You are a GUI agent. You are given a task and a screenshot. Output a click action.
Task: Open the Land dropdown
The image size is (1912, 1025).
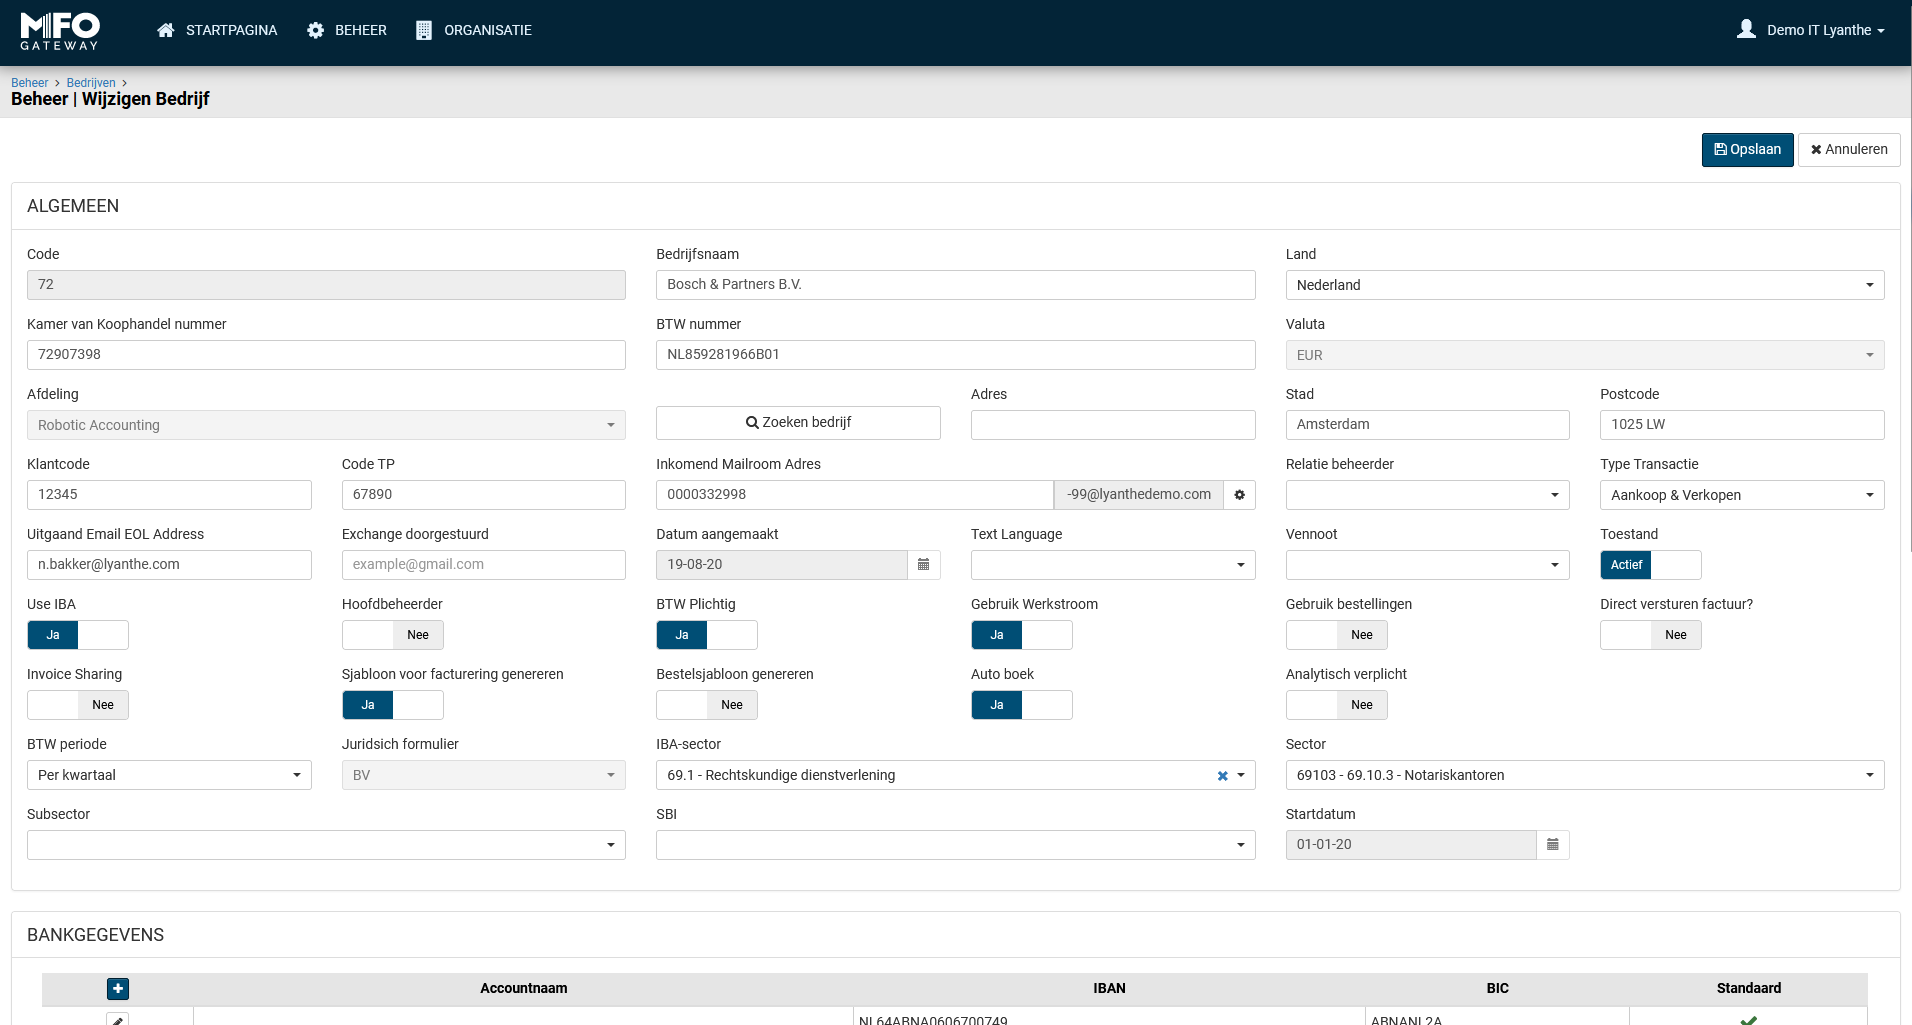1584,285
